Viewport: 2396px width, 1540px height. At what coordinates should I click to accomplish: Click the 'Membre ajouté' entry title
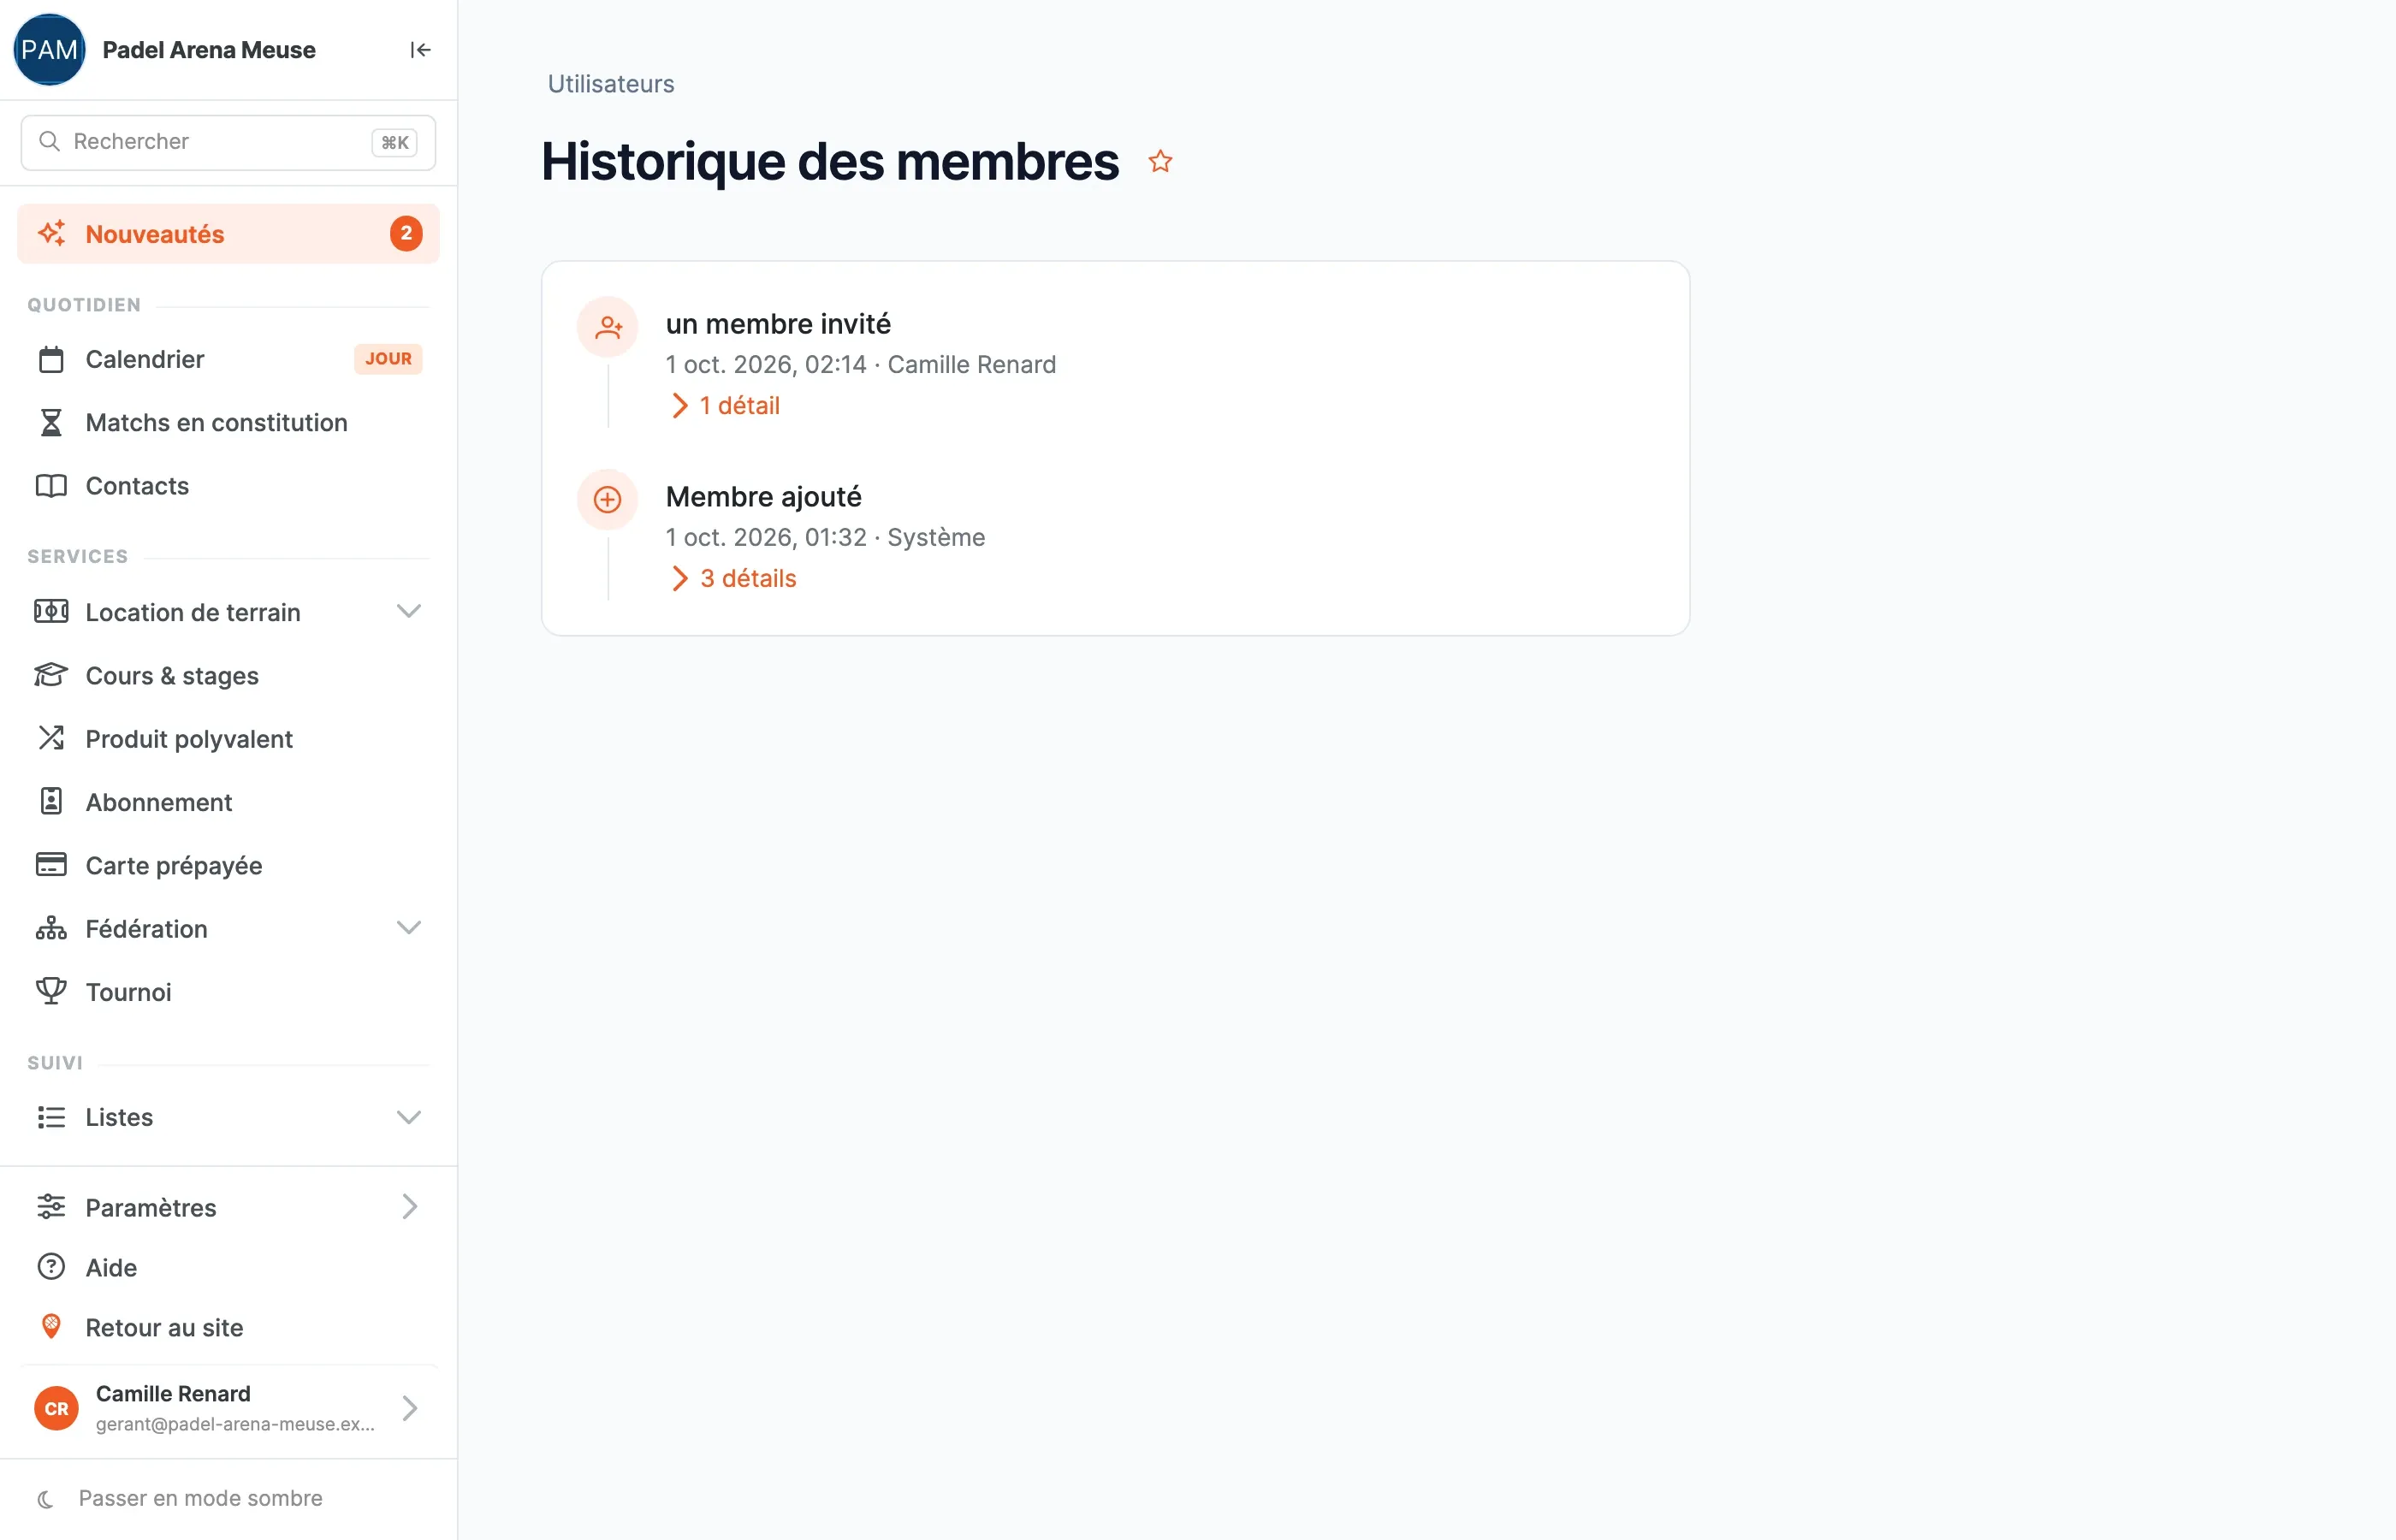764,497
